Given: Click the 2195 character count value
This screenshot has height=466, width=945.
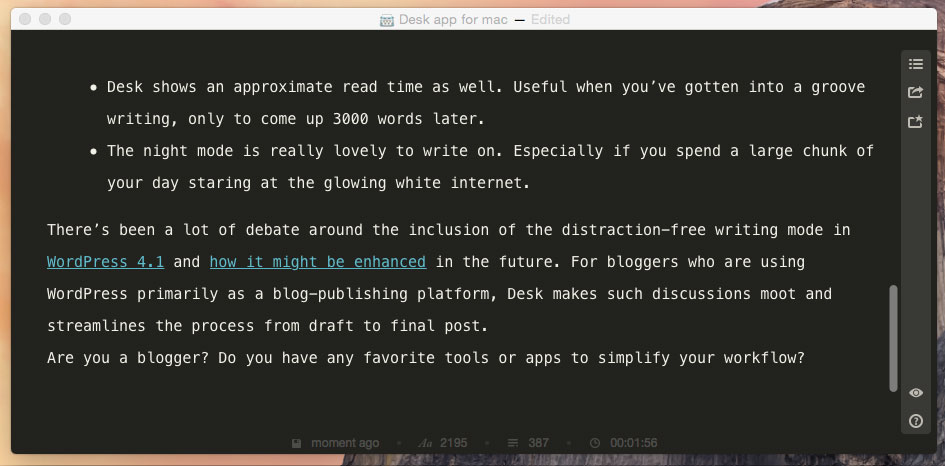Looking at the screenshot, I should [454, 443].
